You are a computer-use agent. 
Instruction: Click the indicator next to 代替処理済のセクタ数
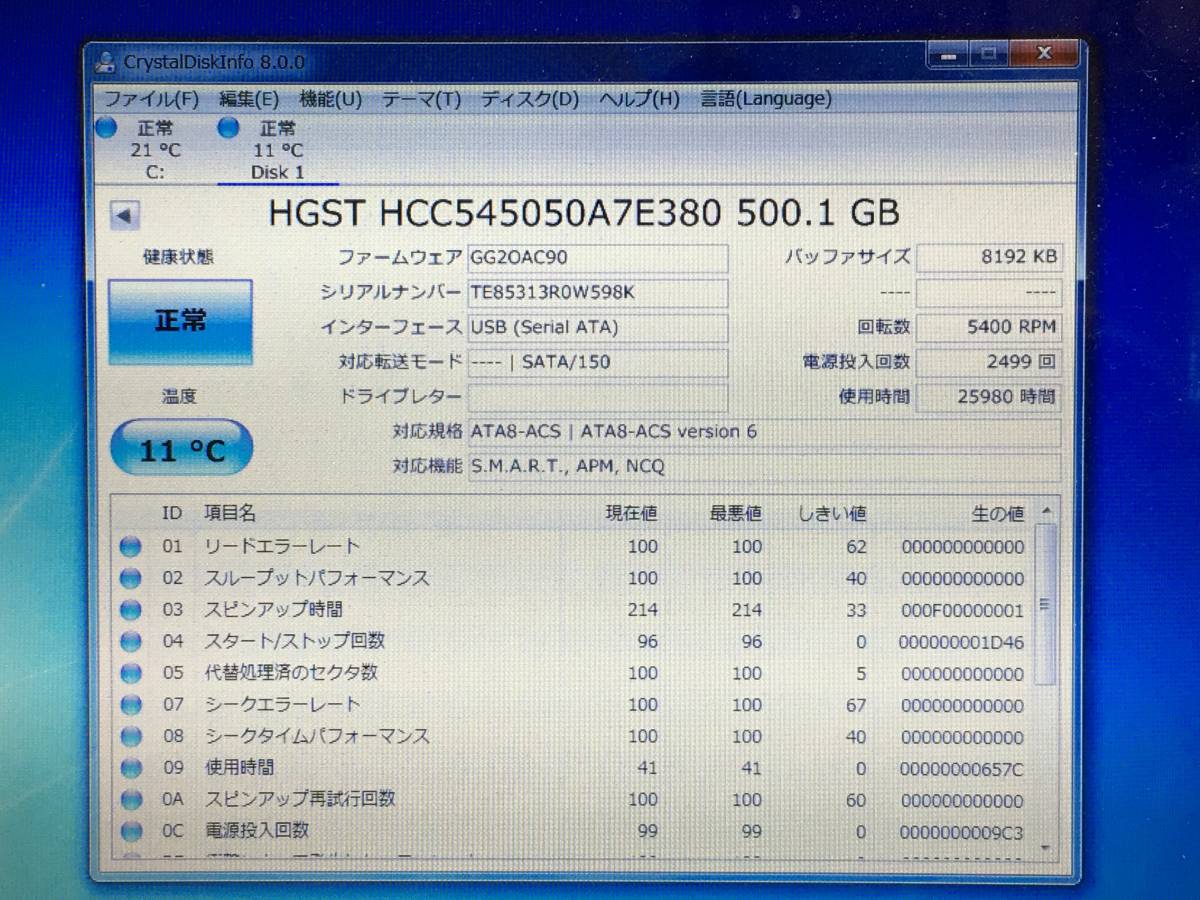pyautogui.click(x=131, y=673)
